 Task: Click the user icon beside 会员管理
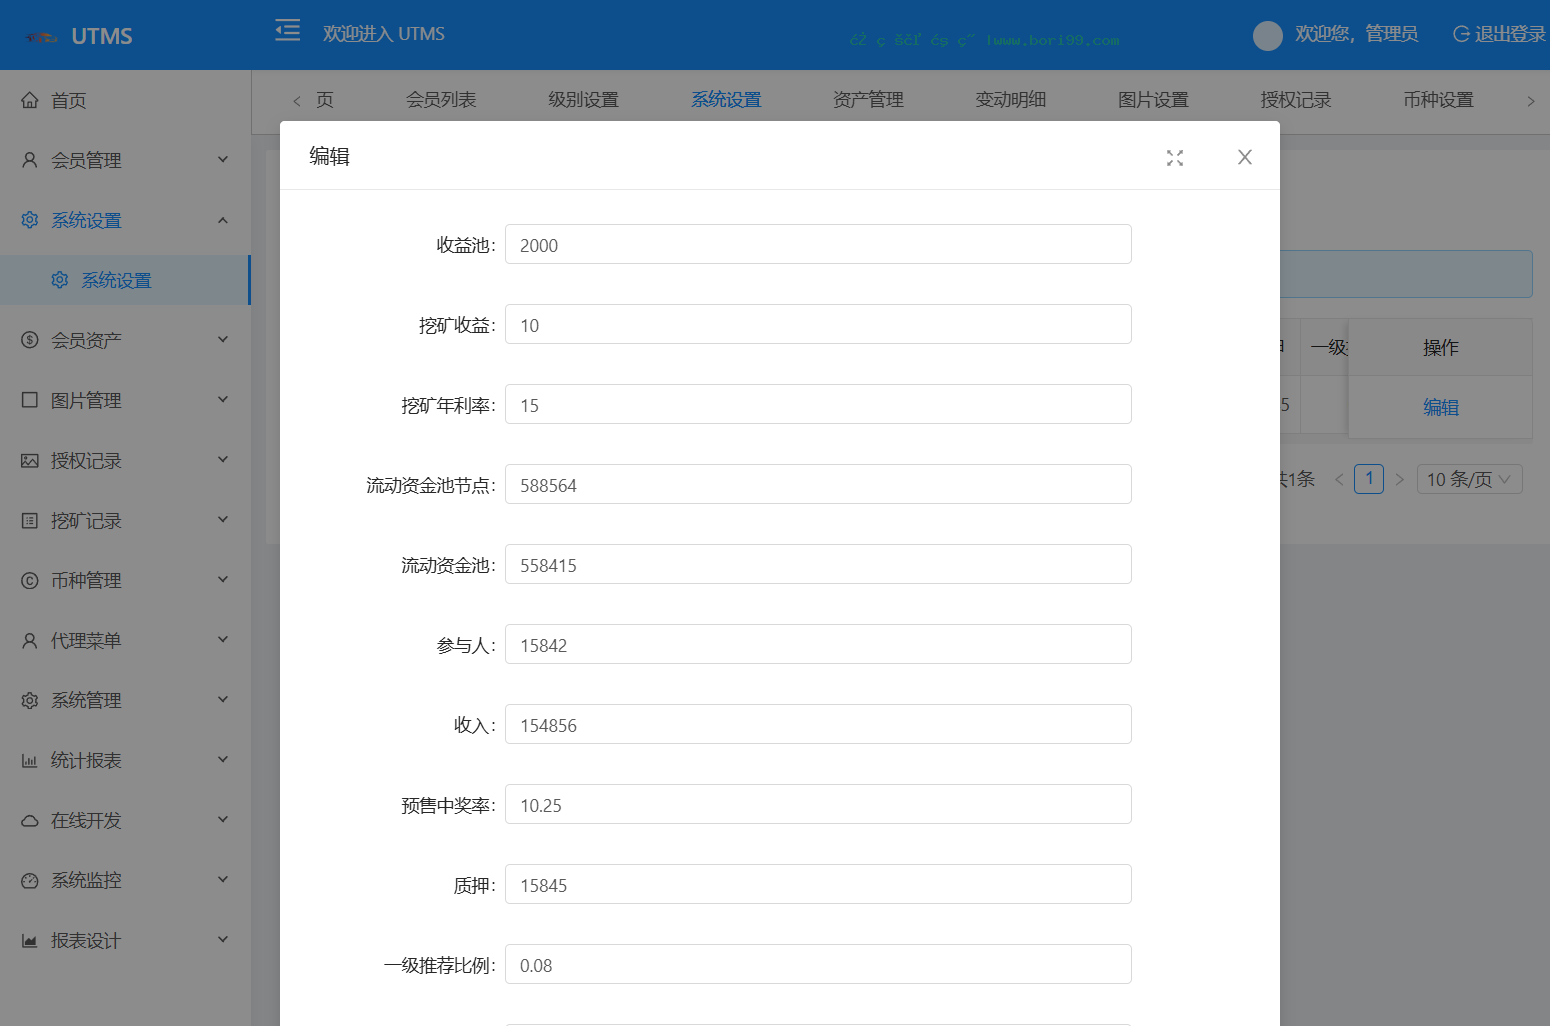pos(30,160)
